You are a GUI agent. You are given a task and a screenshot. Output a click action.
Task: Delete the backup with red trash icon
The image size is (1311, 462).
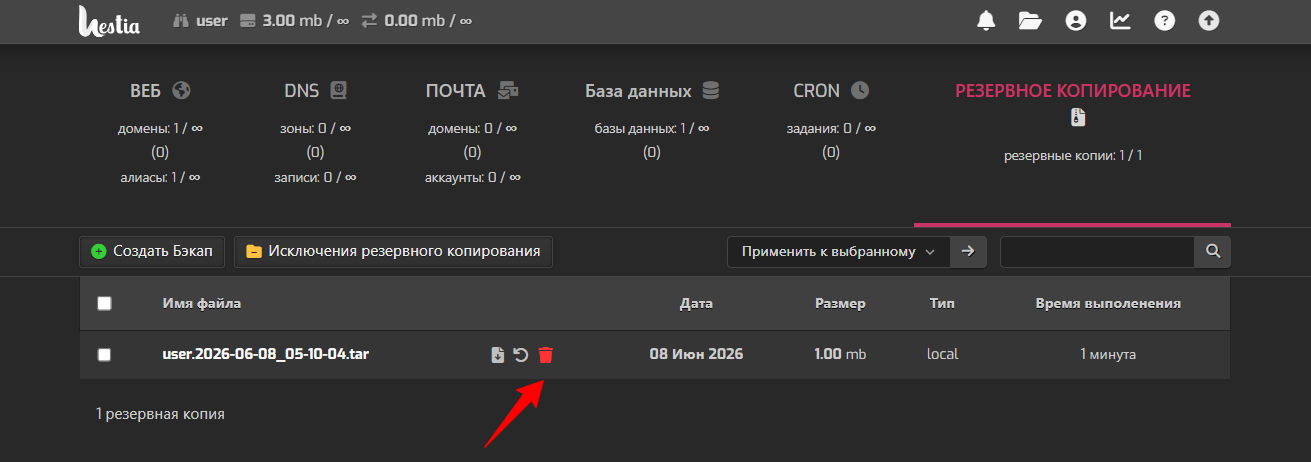tap(545, 355)
